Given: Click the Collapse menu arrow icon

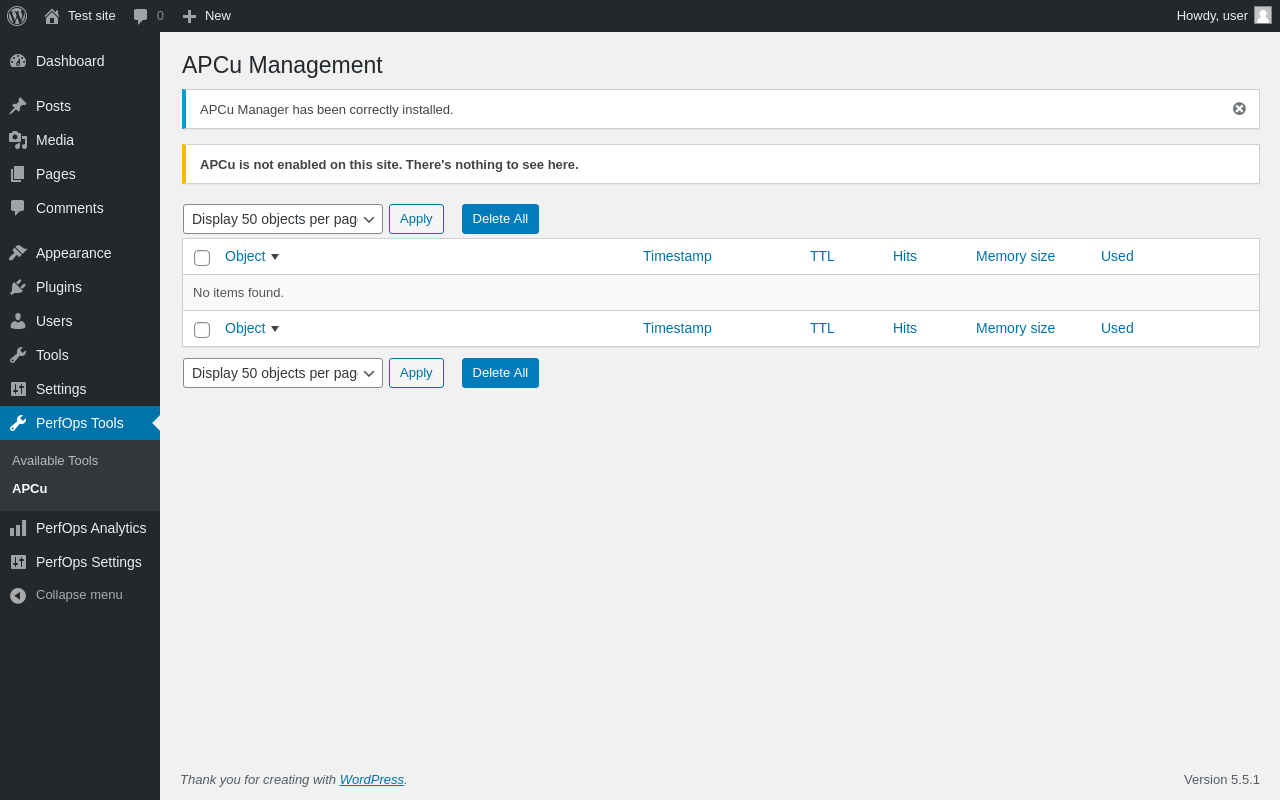Looking at the screenshot, I should coord(18,595).
